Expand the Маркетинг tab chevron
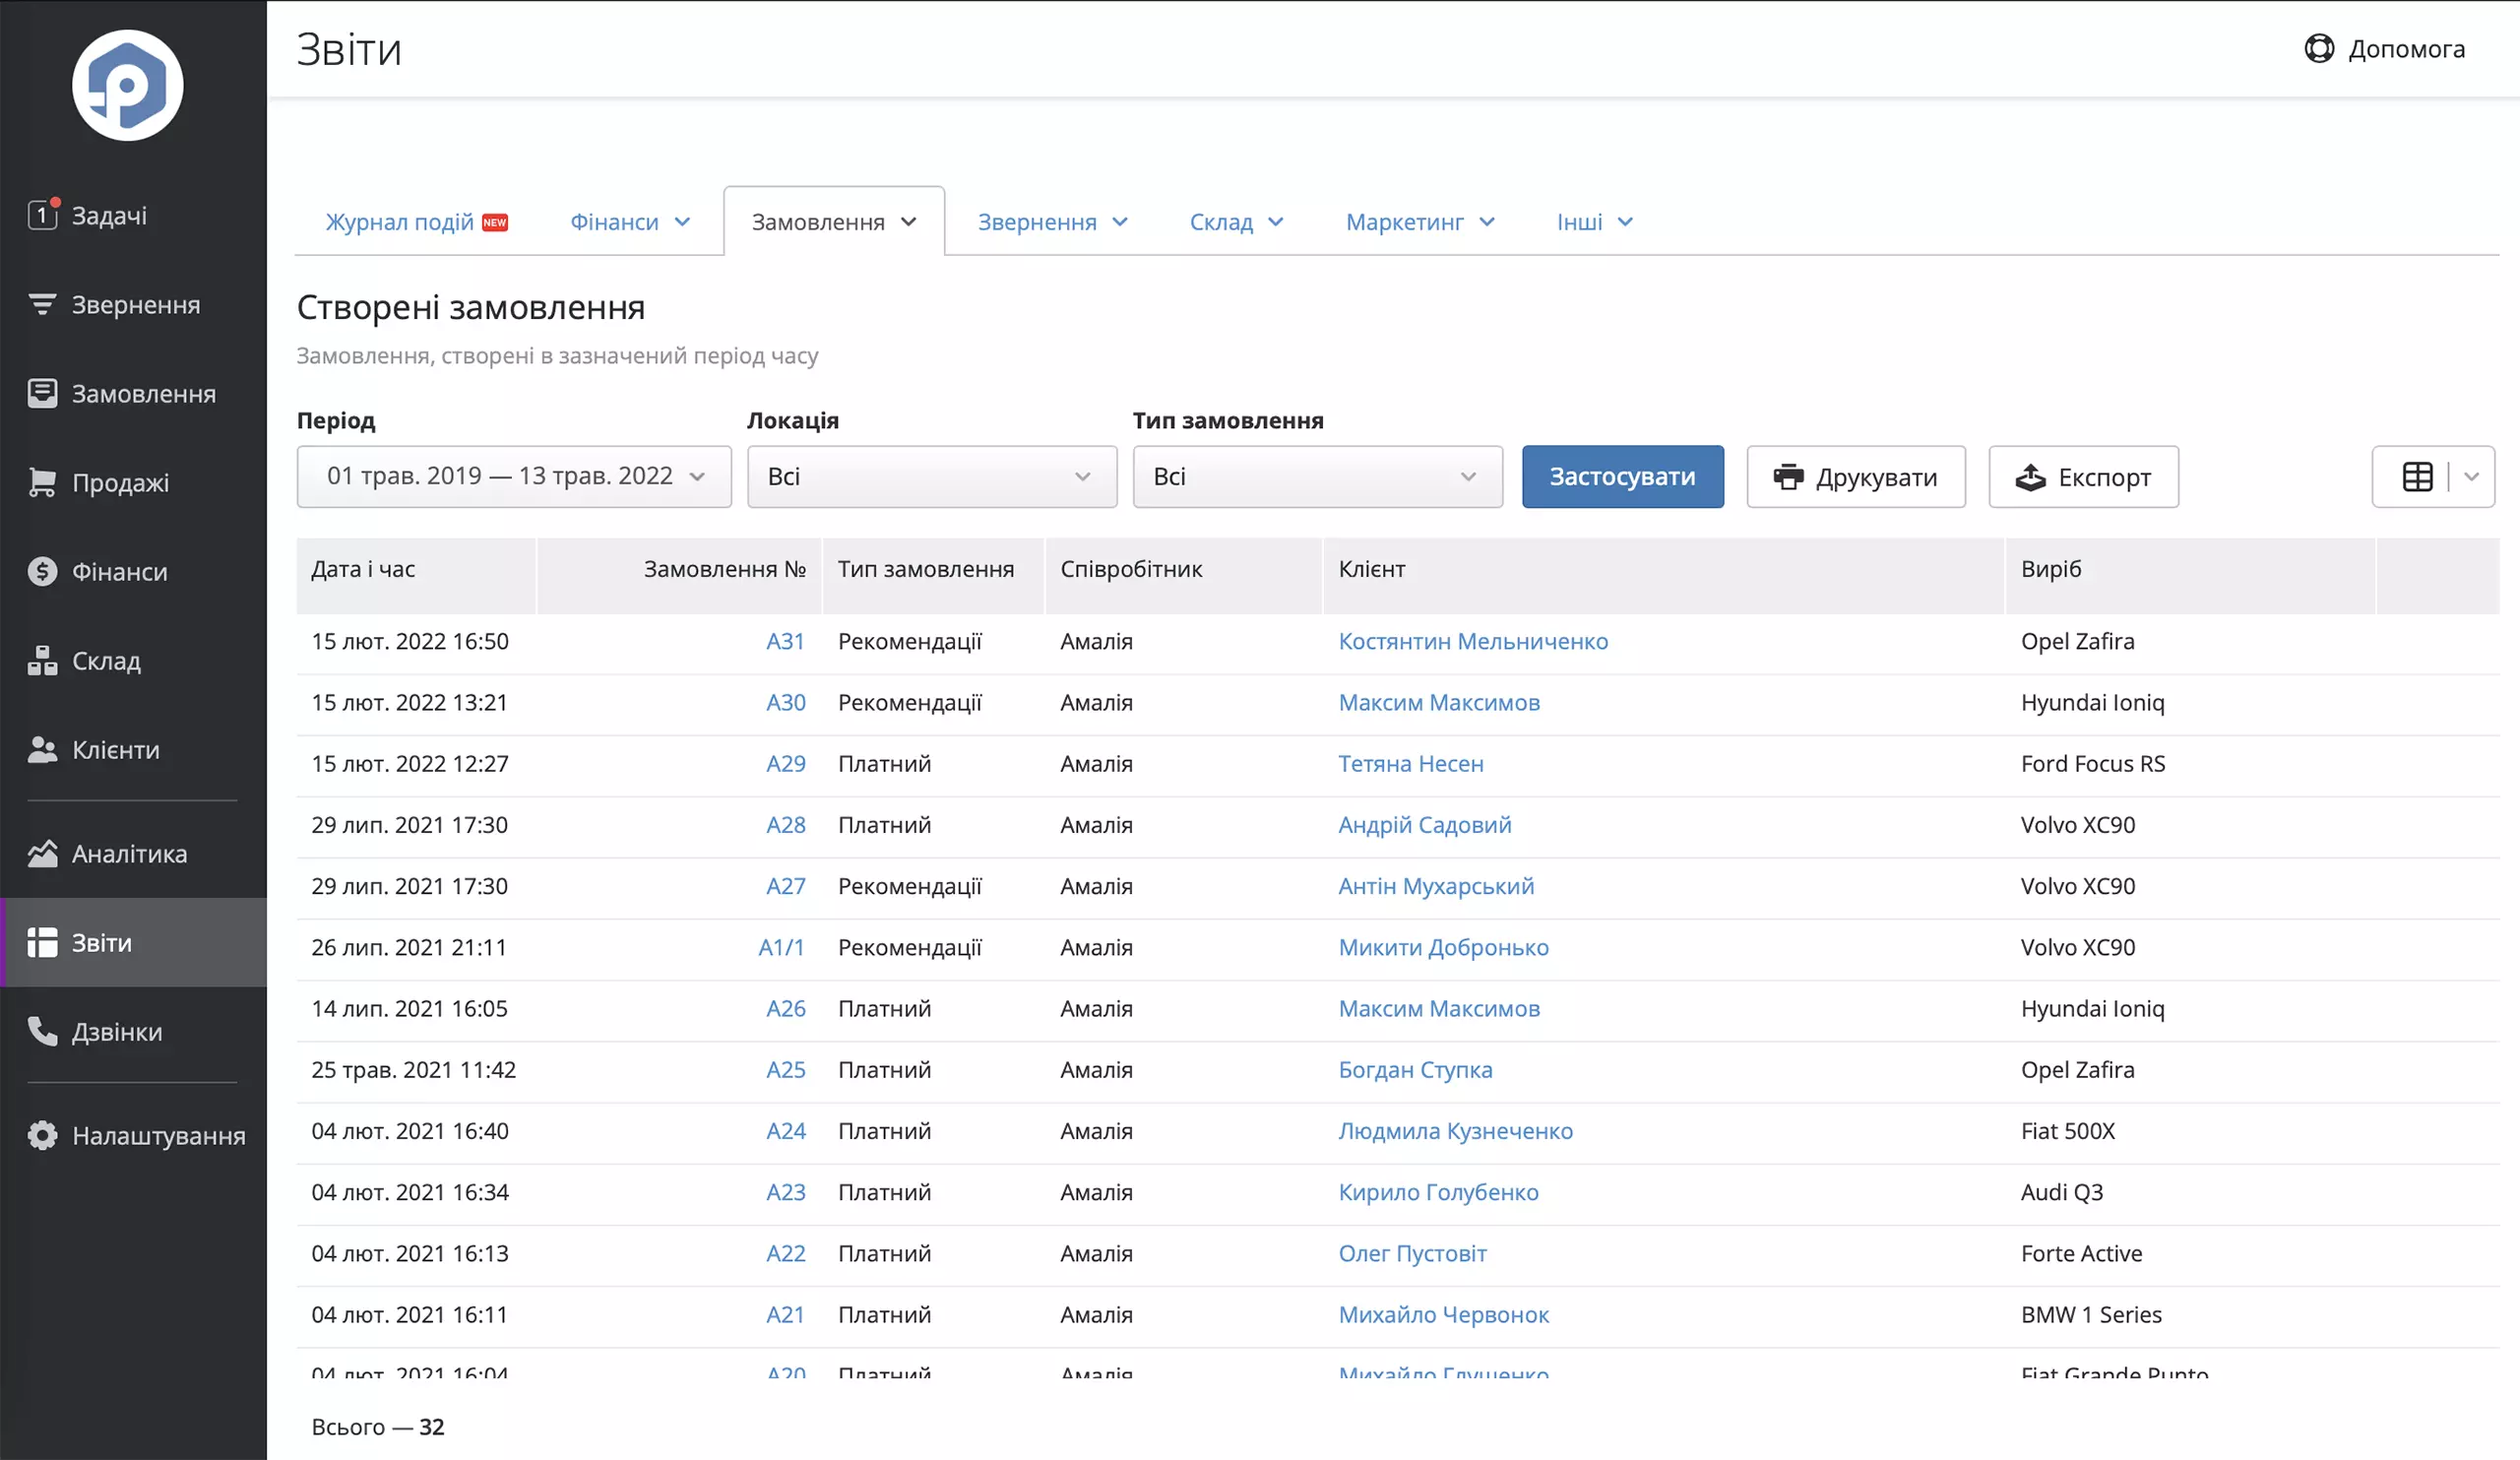Viewport: 2520px width, 1460px height. [1487, 222]
